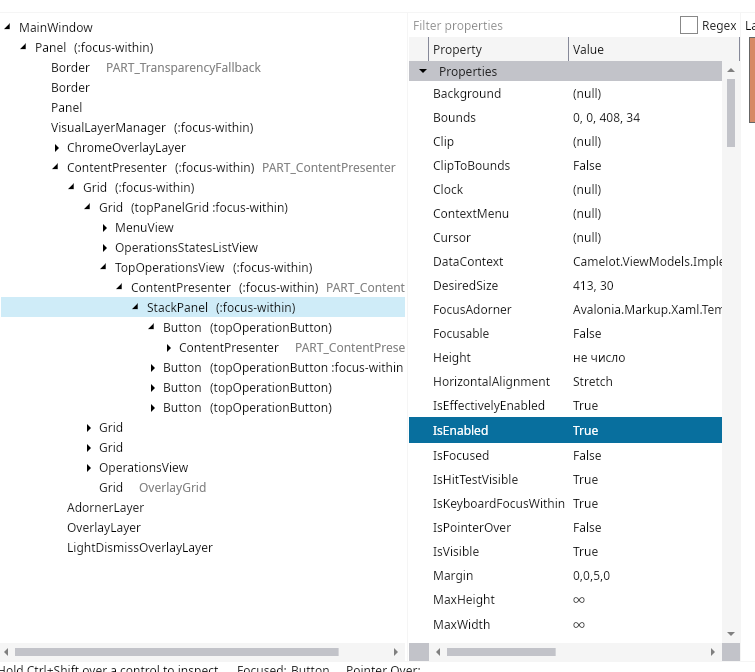Select the DataContext property row

565,261
